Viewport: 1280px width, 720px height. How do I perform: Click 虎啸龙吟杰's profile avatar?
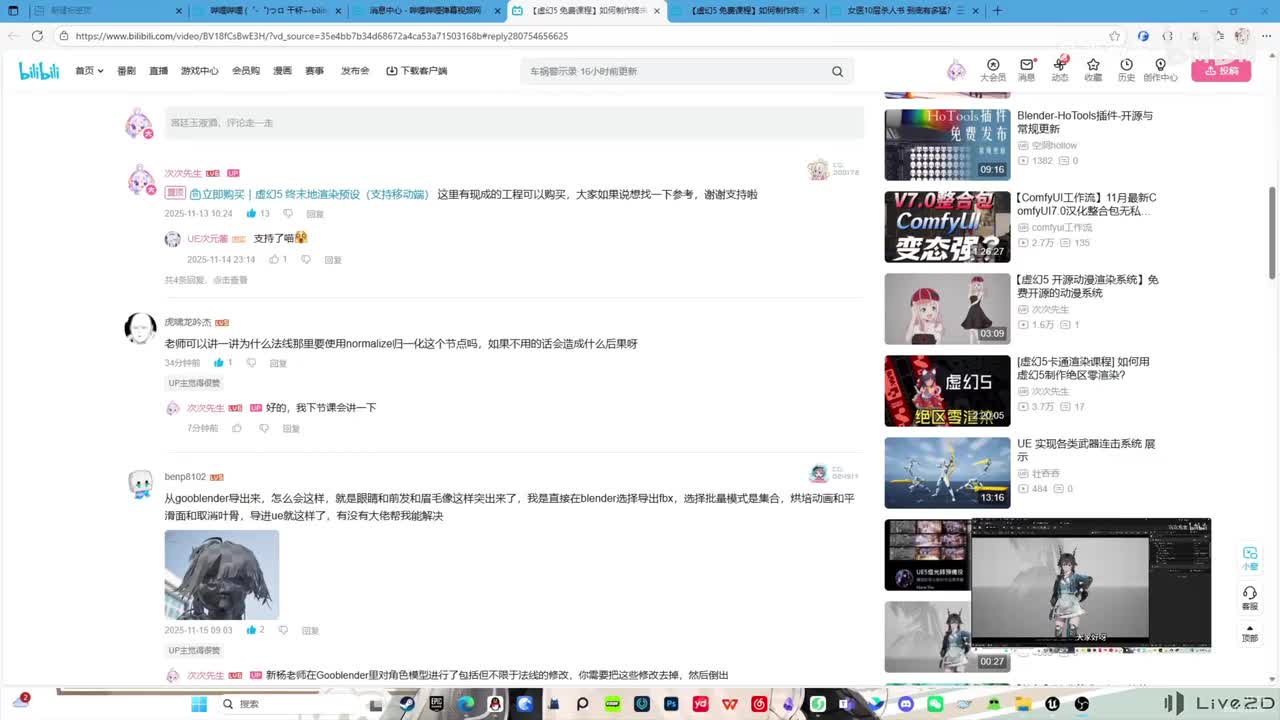(x=140, y=329)
